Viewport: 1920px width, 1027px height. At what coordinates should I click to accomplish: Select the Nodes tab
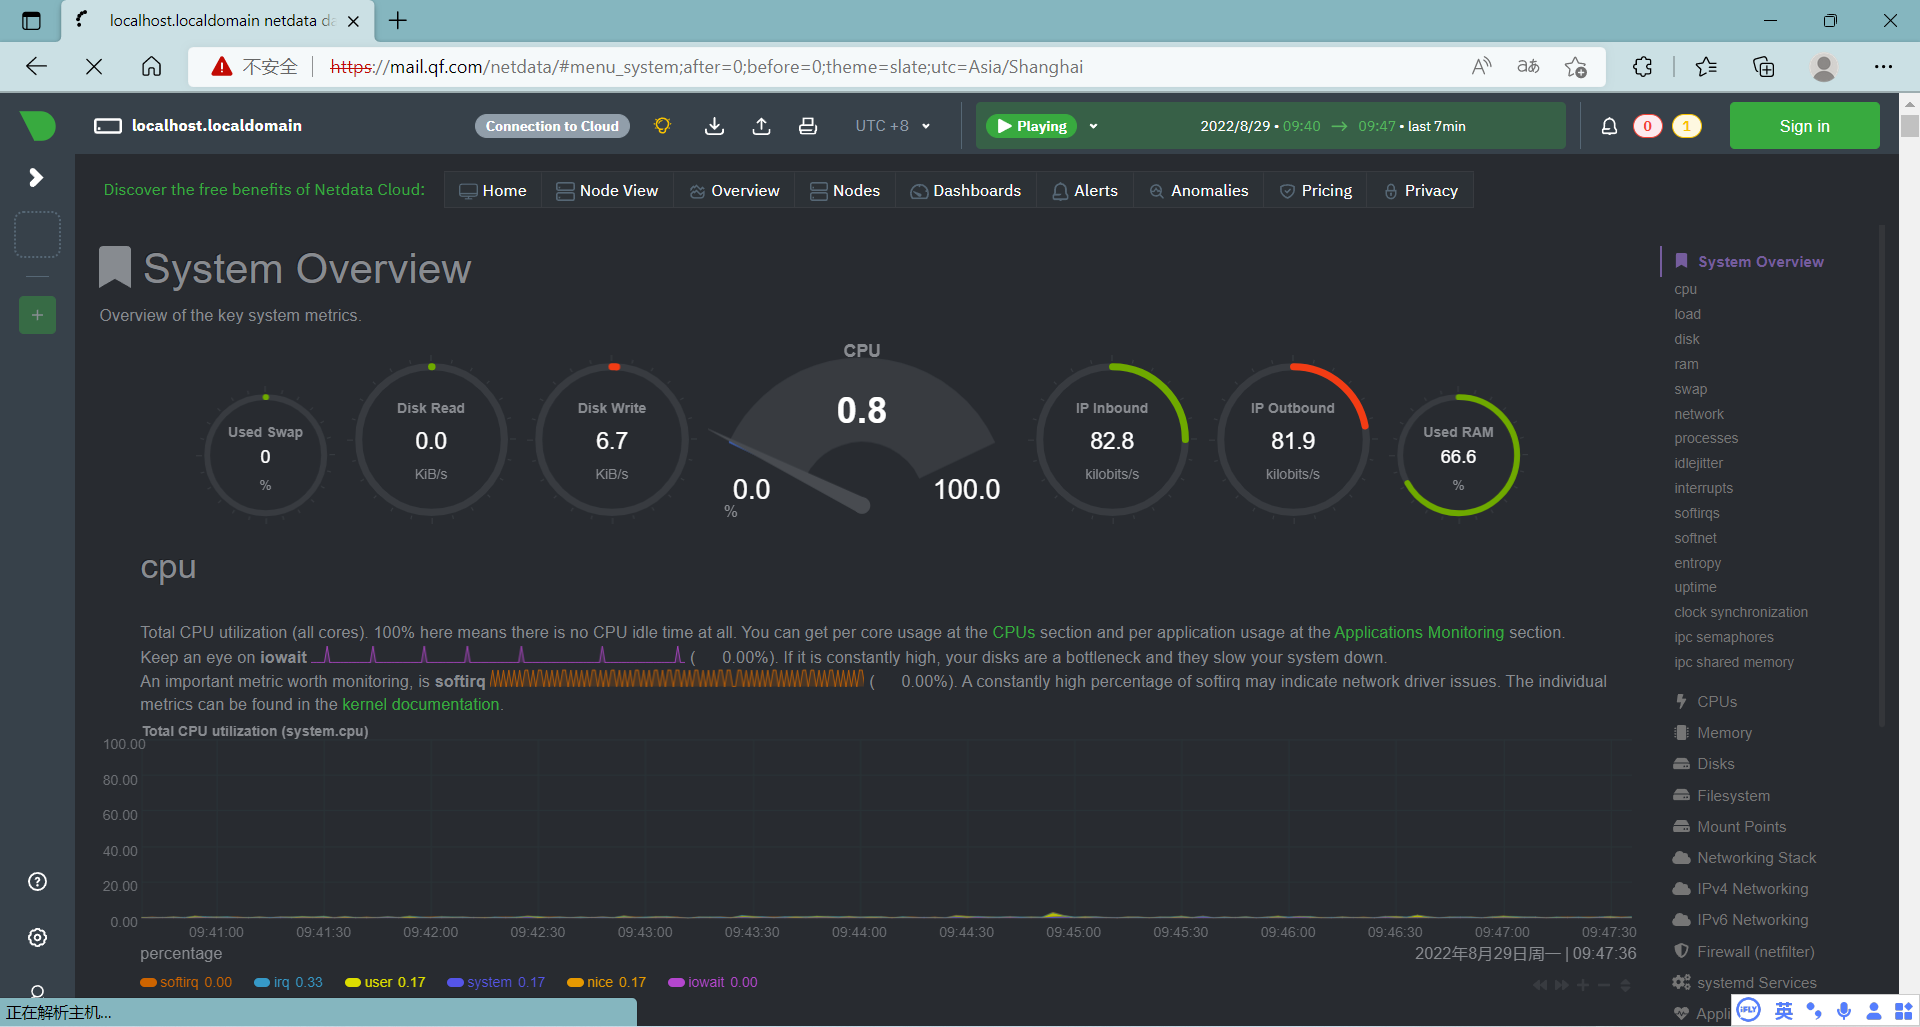point(845,191)
